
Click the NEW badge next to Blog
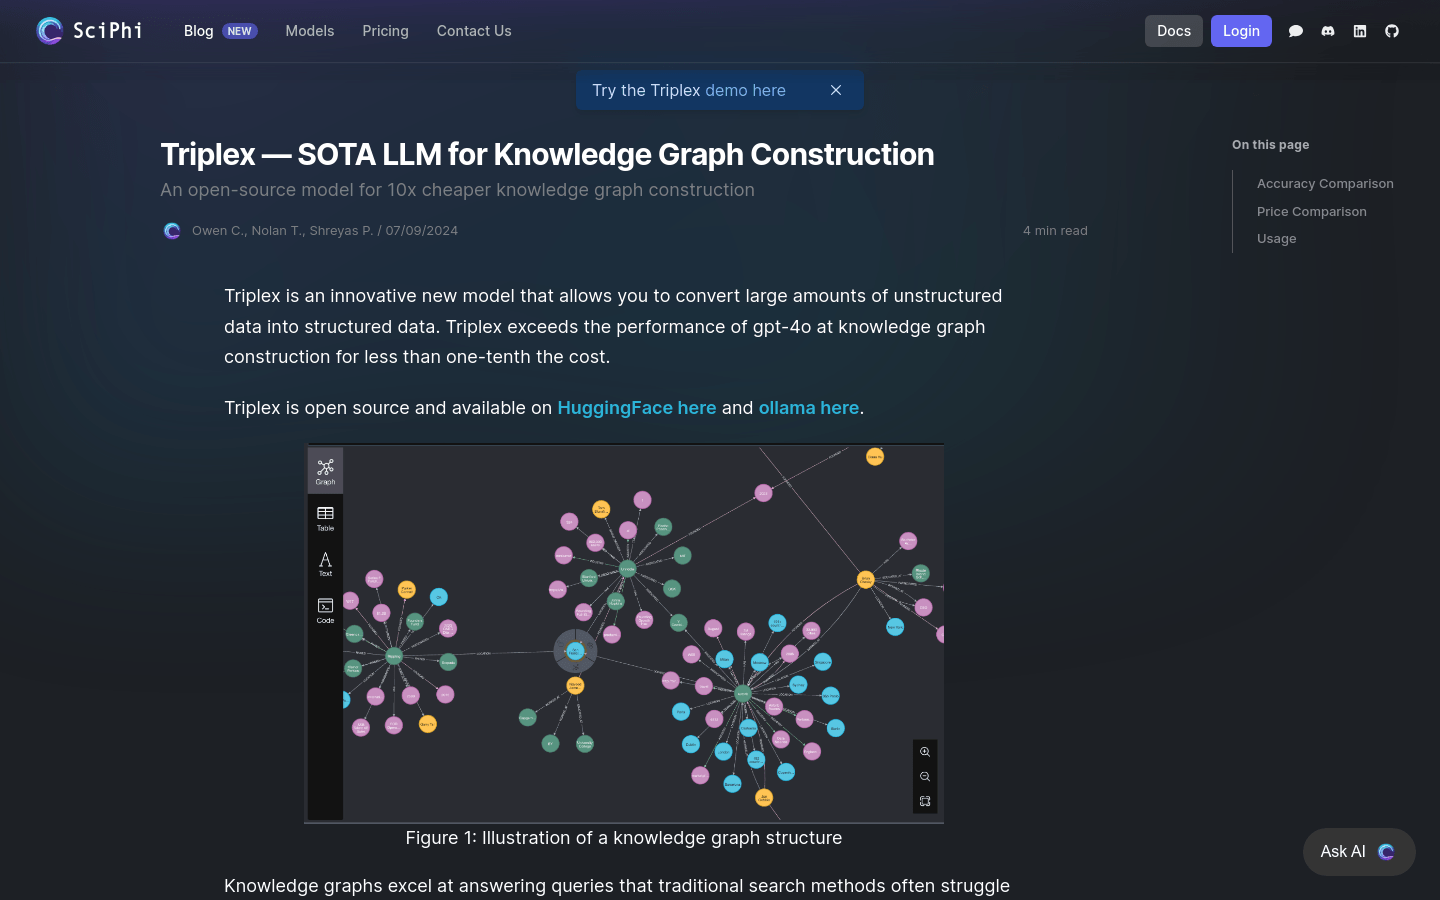click(x=239, y=31)
